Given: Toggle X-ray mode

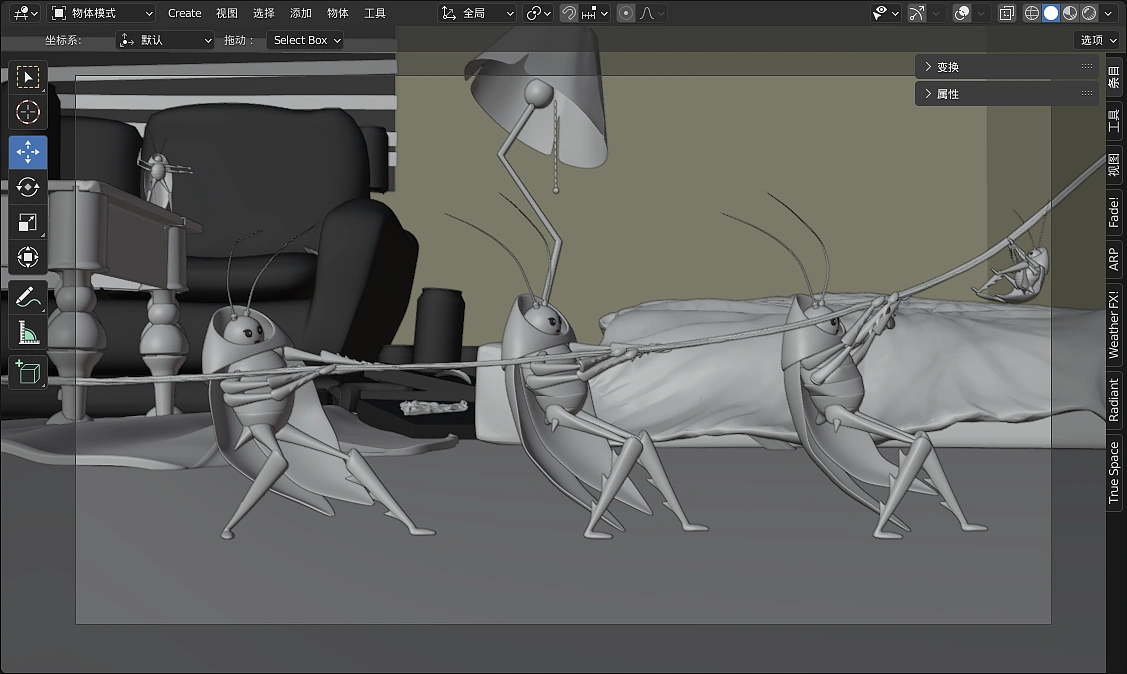Looking at the screenshot, I should tap(1007, 13).
